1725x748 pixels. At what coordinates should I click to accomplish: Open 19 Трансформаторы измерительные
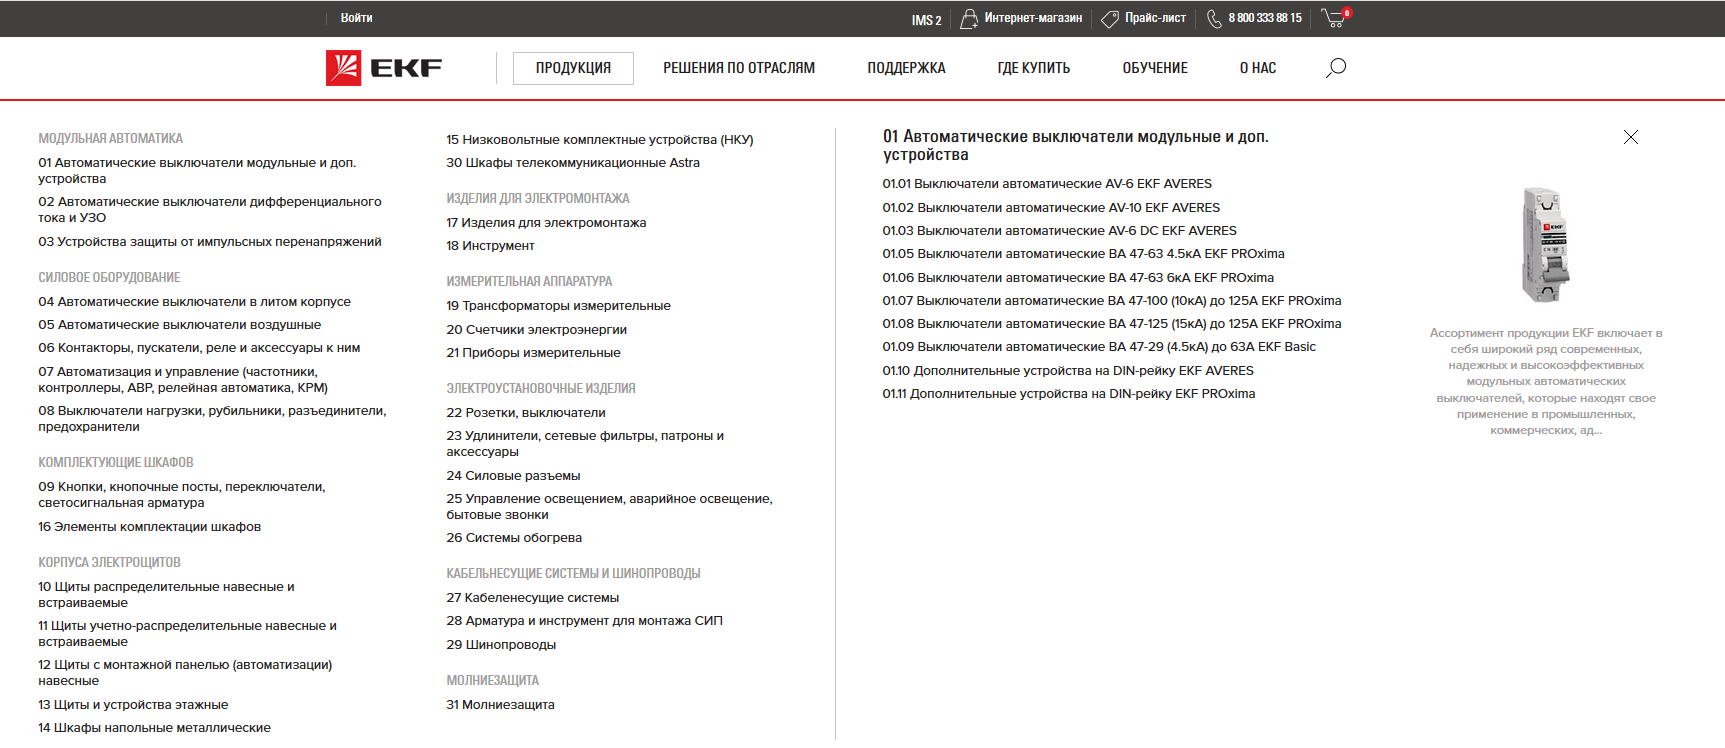pos(558,306)
